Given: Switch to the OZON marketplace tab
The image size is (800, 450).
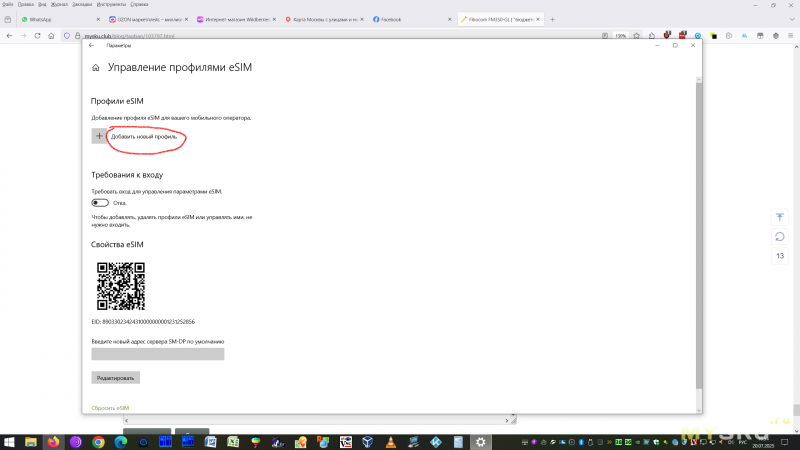Looking at the screenshot, I should pos(147,19).
